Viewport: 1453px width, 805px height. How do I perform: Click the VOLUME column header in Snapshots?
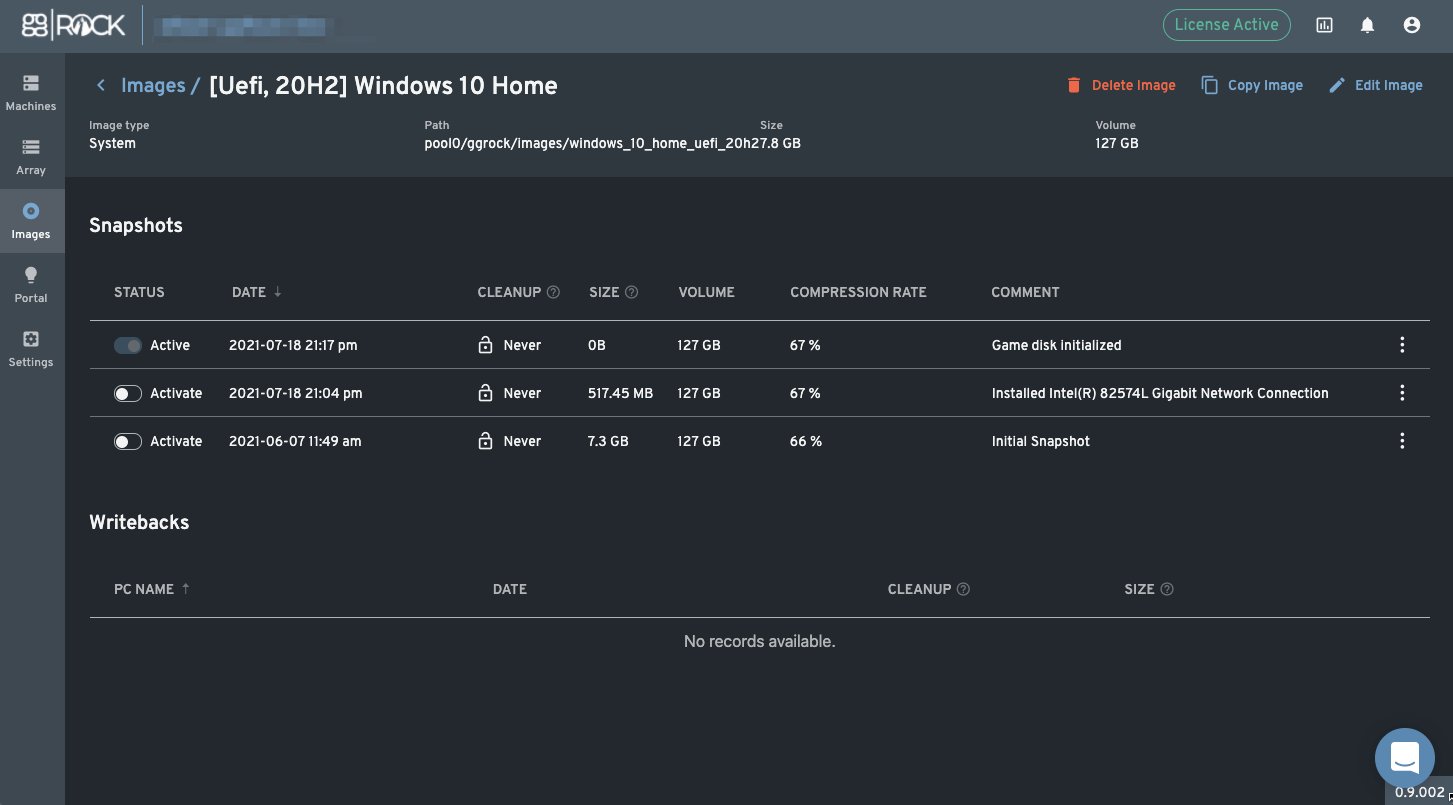706,292
